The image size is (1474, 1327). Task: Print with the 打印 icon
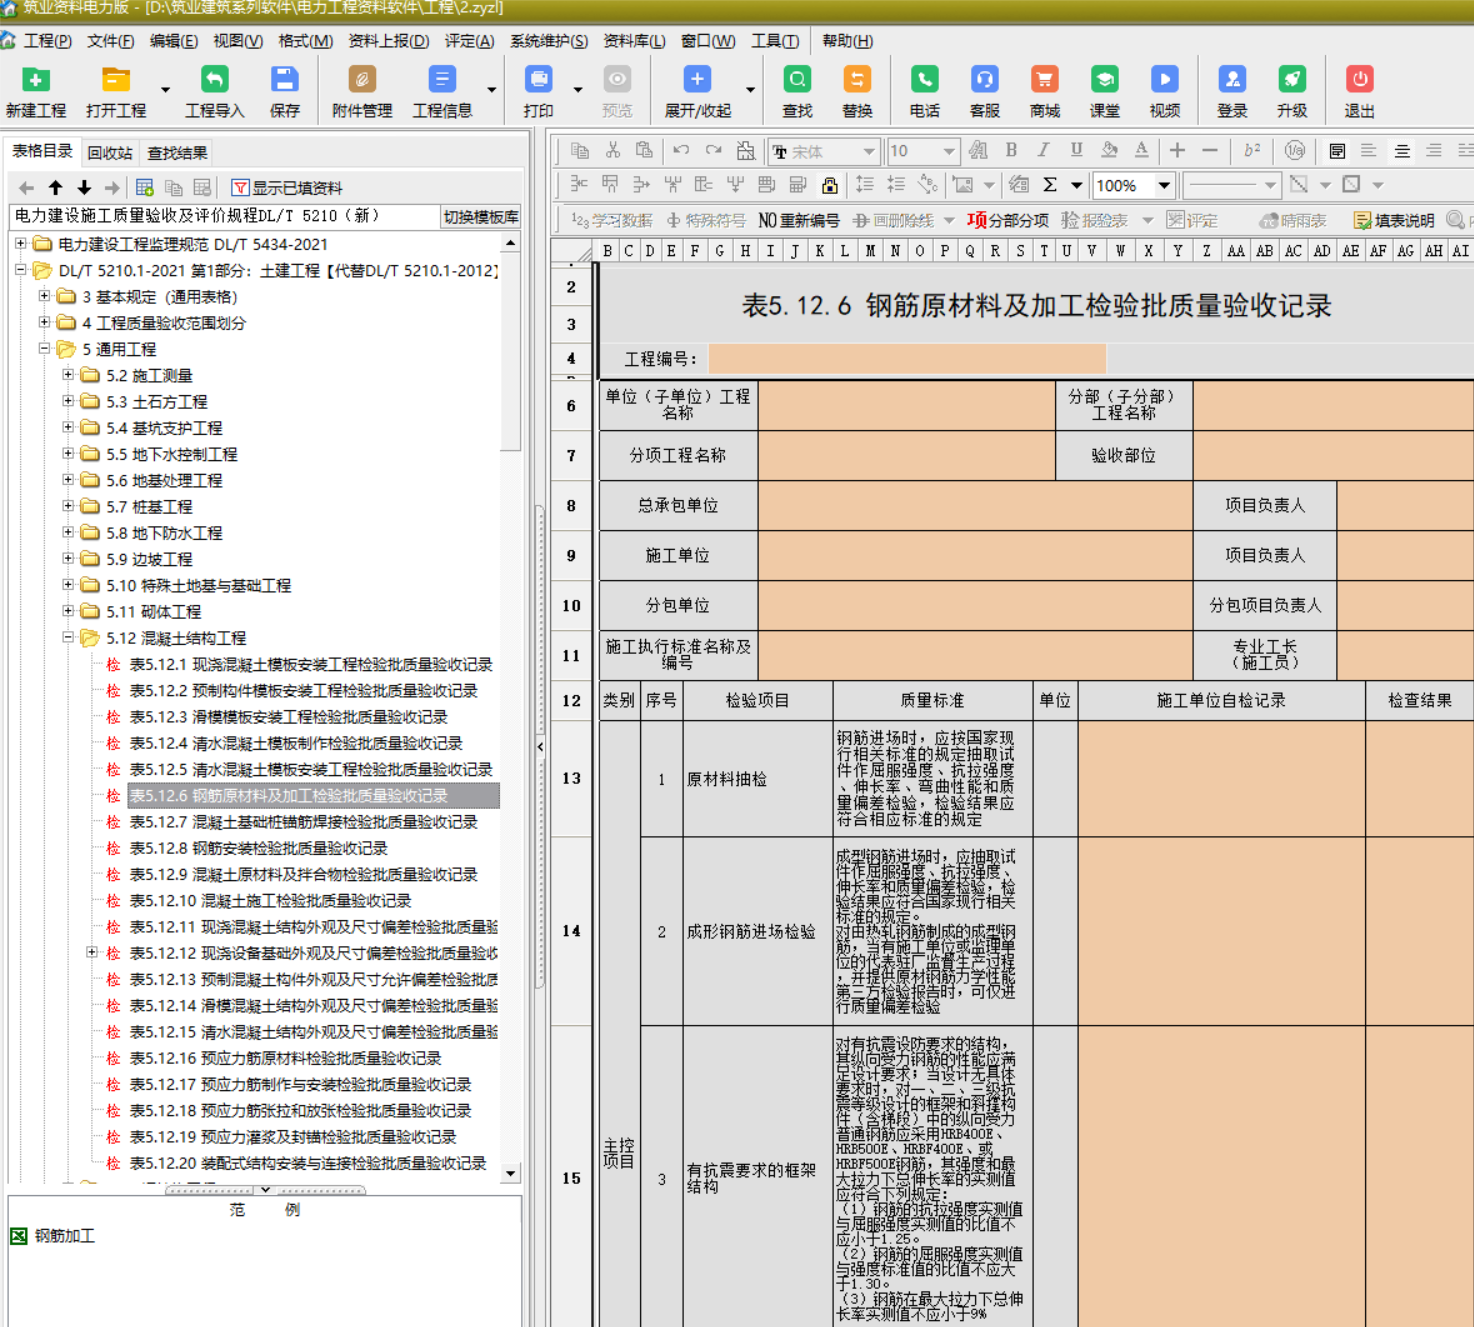(x=539, y=80)
